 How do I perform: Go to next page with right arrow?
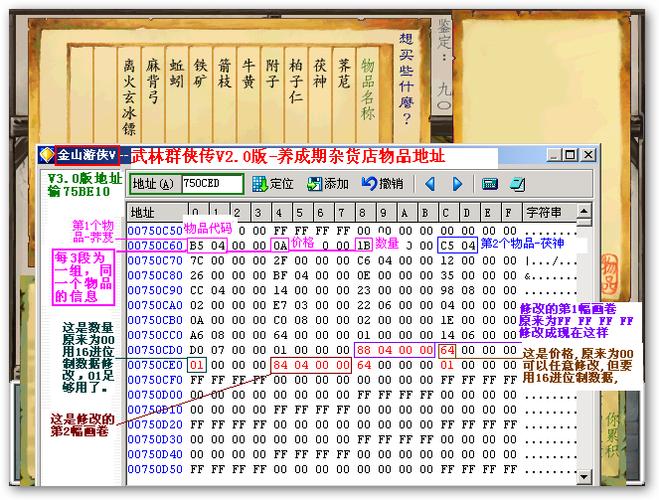tap(457, 184)
